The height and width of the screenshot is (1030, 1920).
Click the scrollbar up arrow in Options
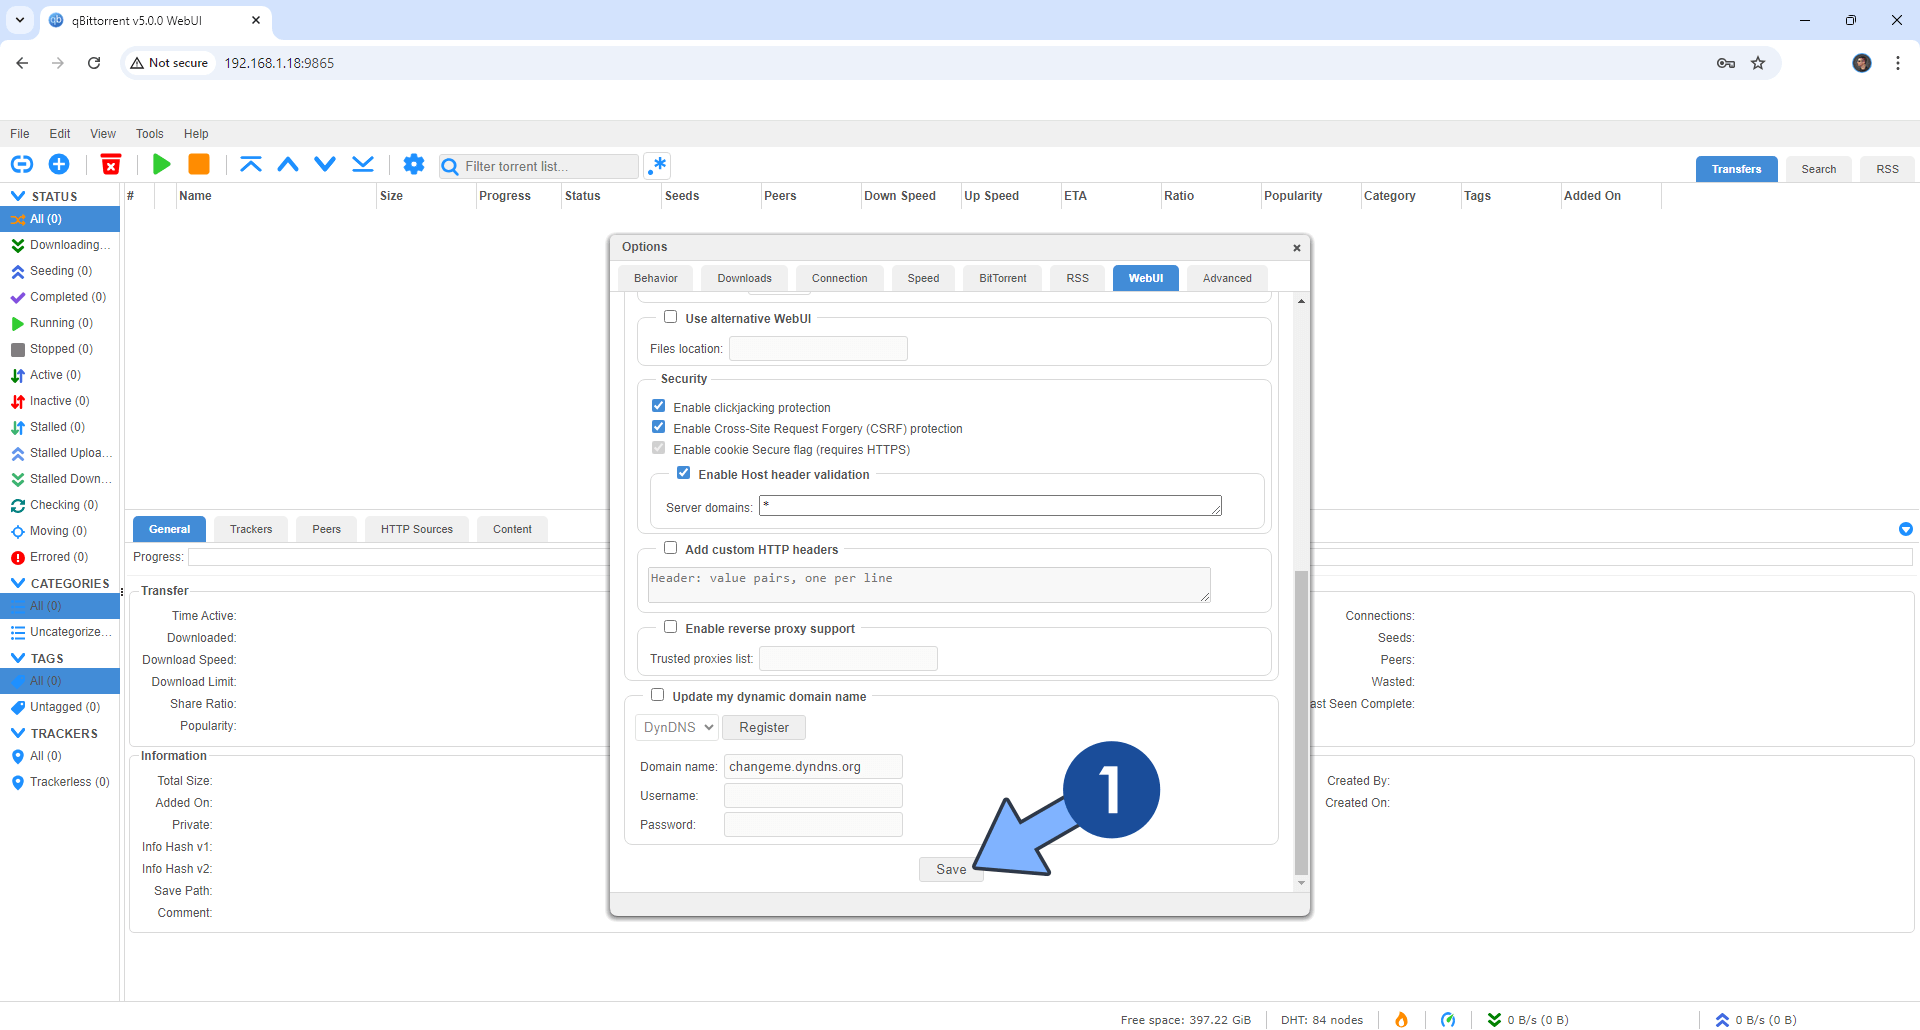tap(1301, 301)
